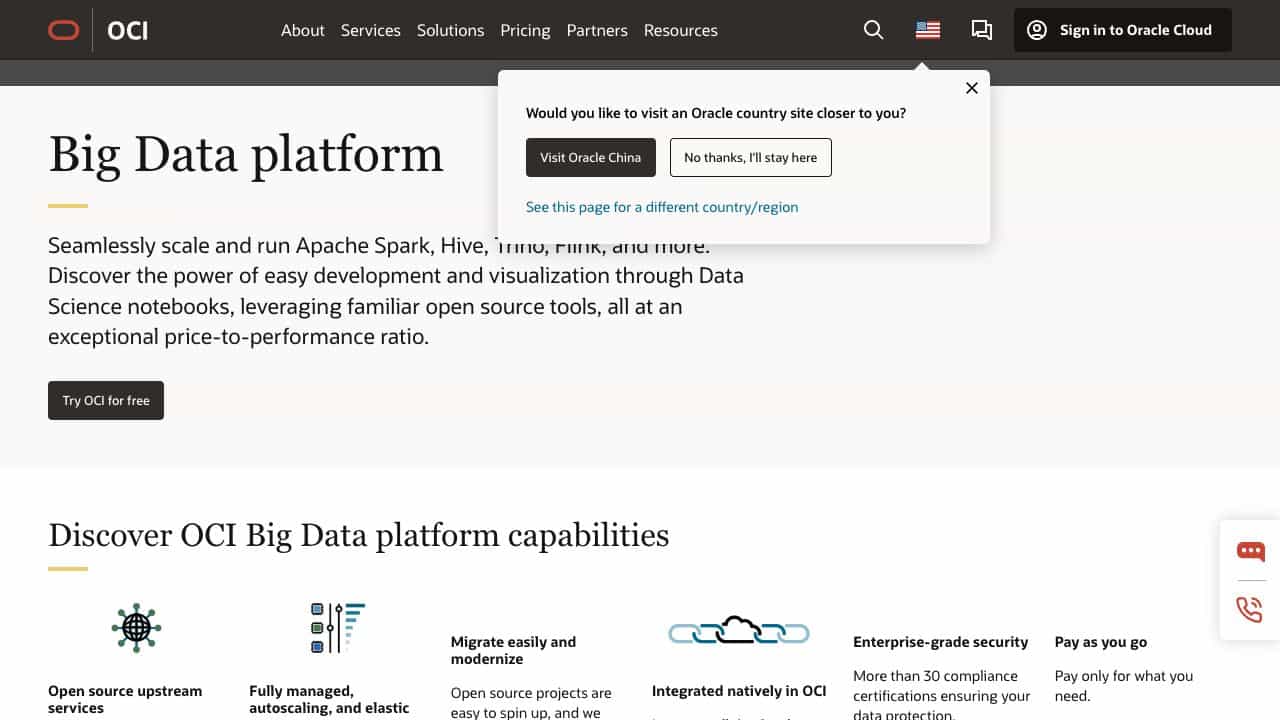
Task: Open the Pricing menu
Action: click(x=526, y=30)
